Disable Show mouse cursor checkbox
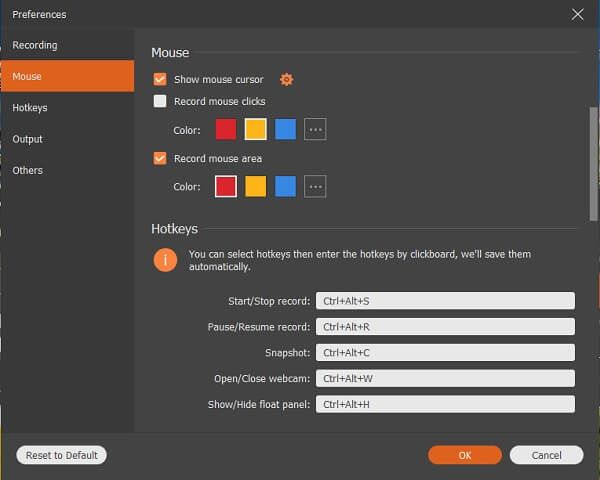Viewport: 600px width, 480px height. tap(160, 79)
